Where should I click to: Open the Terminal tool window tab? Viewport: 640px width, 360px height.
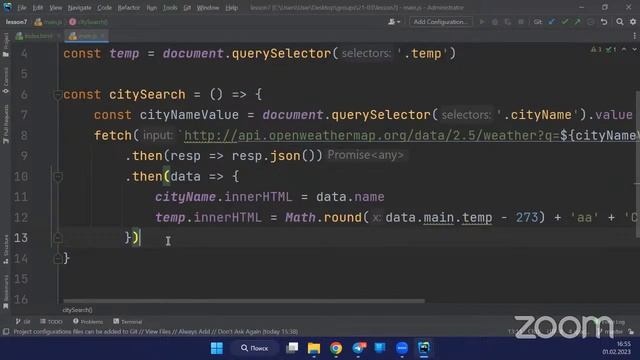pos(128,322)
